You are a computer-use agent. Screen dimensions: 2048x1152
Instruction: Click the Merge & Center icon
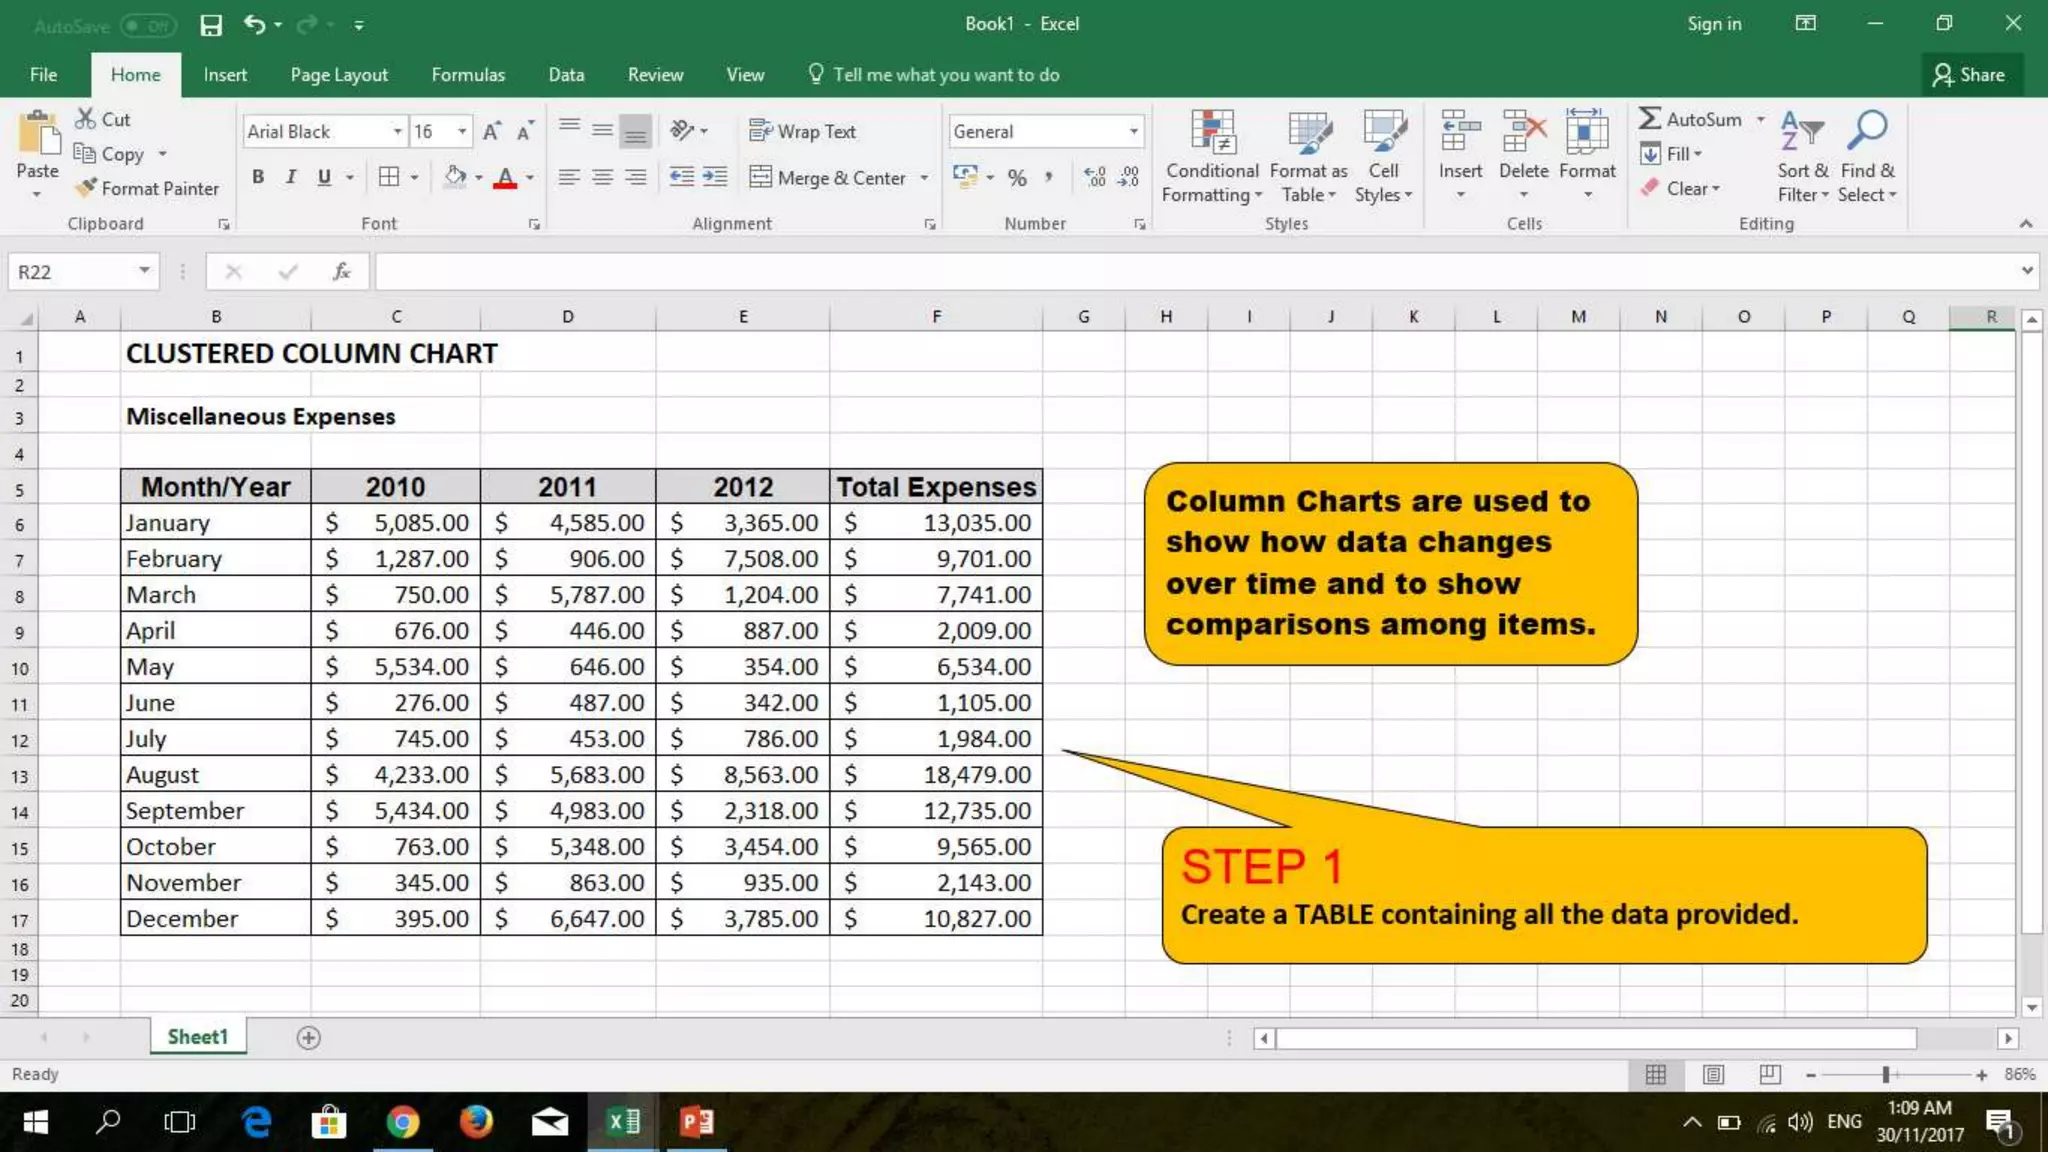(x=761, y=177)
